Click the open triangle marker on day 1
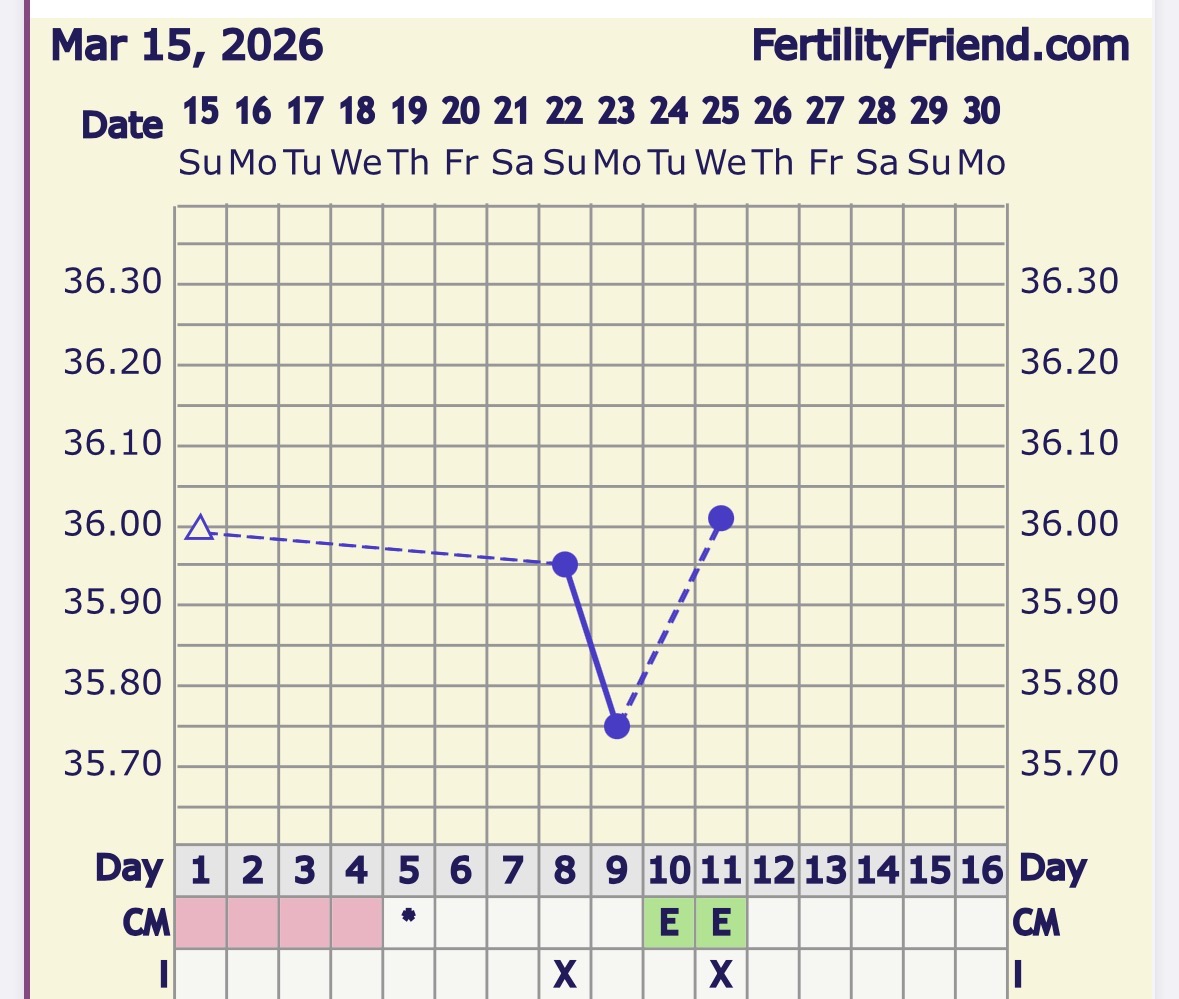Viewport: 1179px width, 999px height. coord(200,528)
